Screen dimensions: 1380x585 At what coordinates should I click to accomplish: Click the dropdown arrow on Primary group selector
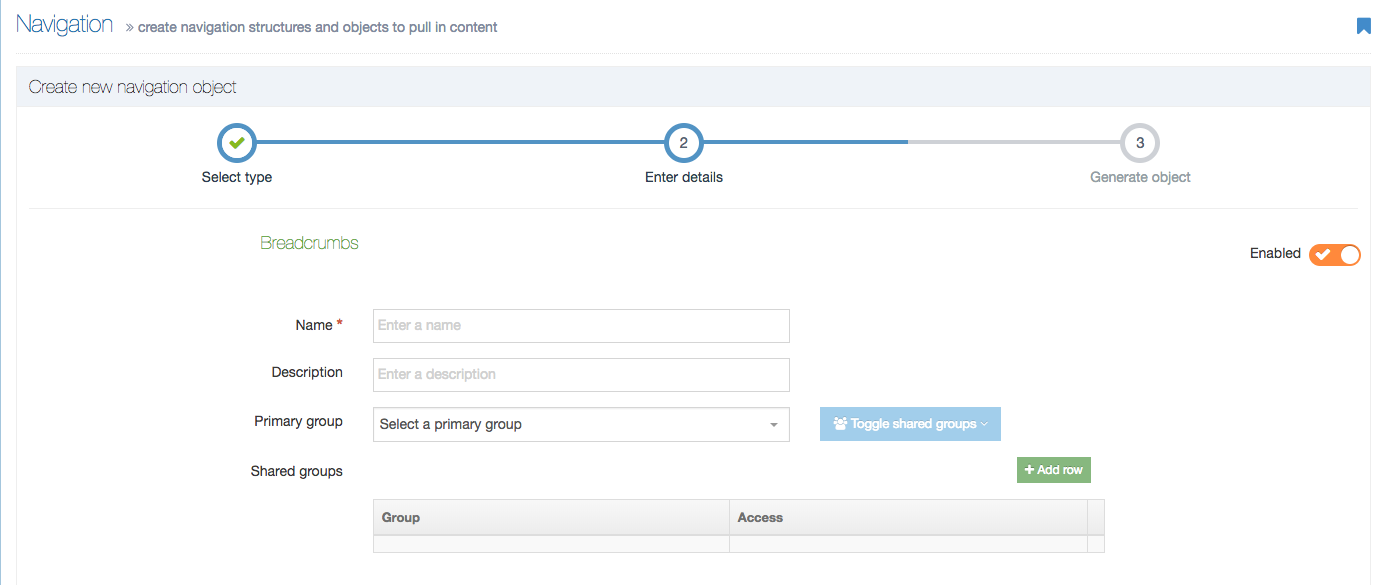pyautogui.click(x=775, y=424)
